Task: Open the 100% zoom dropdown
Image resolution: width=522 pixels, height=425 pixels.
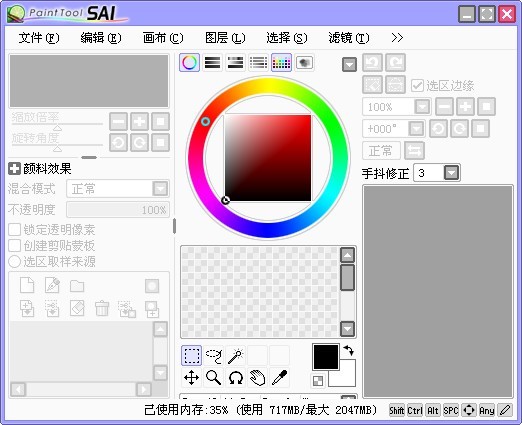Action: (x=422, y=107)
